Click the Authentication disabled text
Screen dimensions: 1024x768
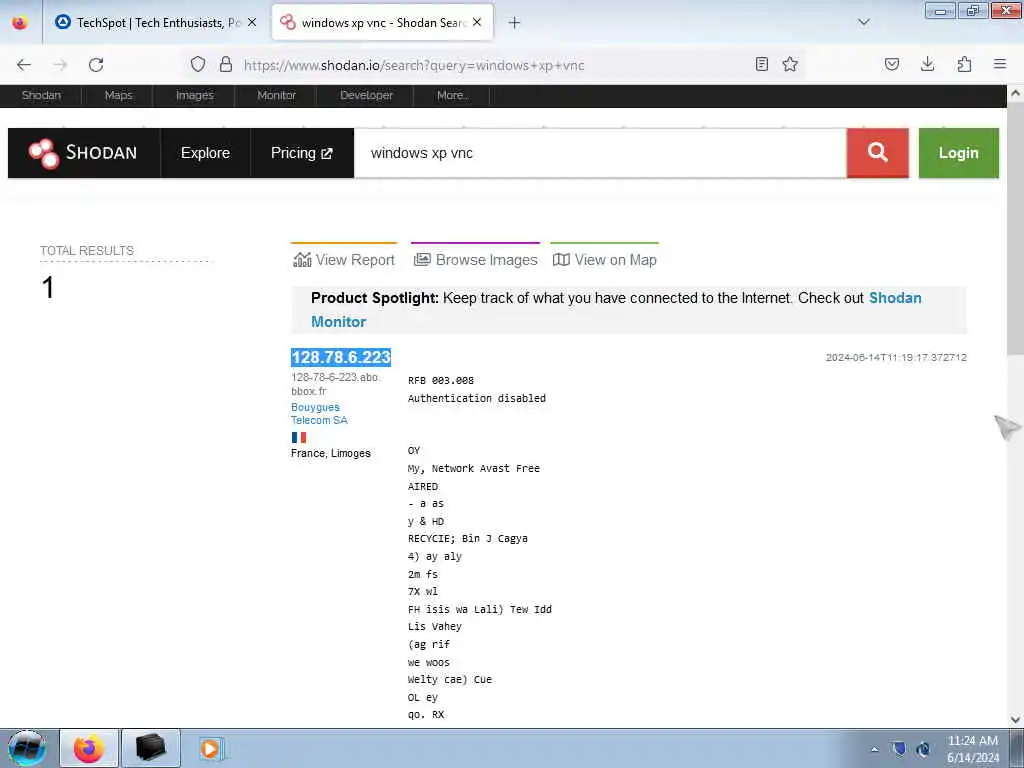(477, 398)
